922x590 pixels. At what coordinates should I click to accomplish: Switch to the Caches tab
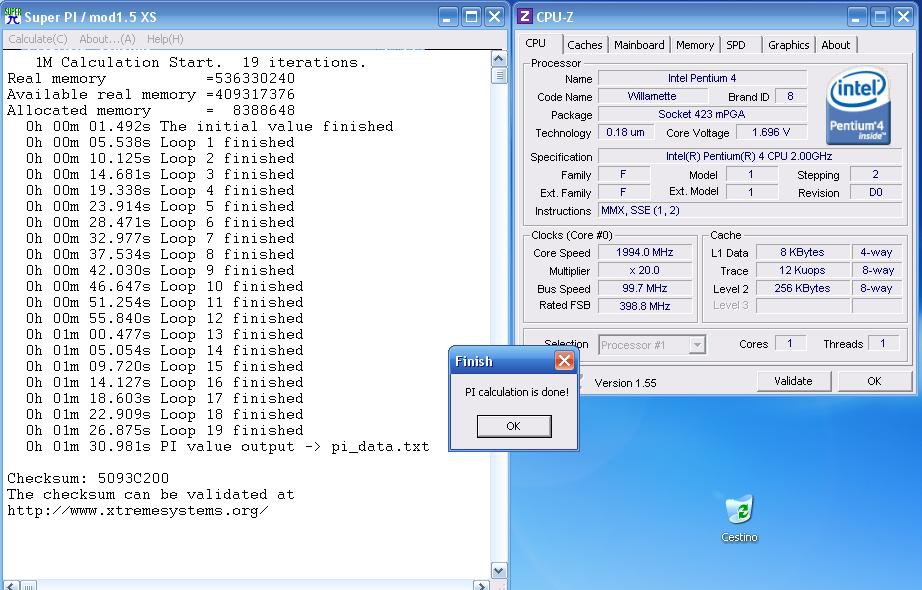(584, 45)
